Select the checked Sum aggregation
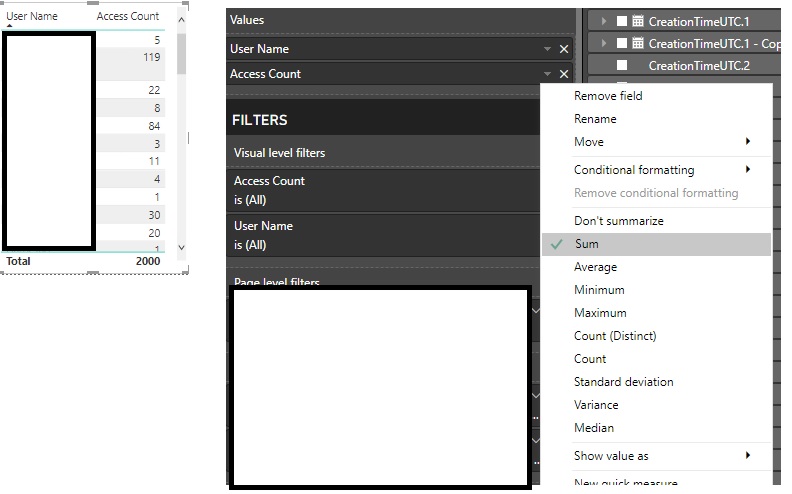Image resolution: width=792 pixels, height=494 pixels. point(657,244)
